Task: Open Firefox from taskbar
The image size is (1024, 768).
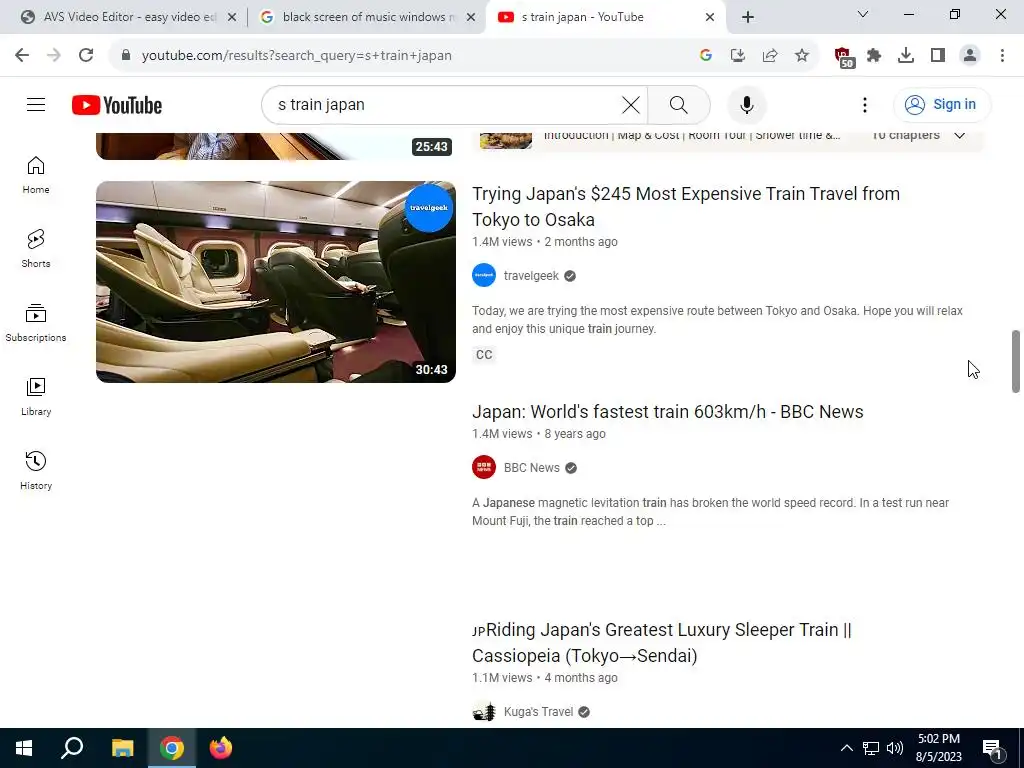Action: click(x=221, y=748)
